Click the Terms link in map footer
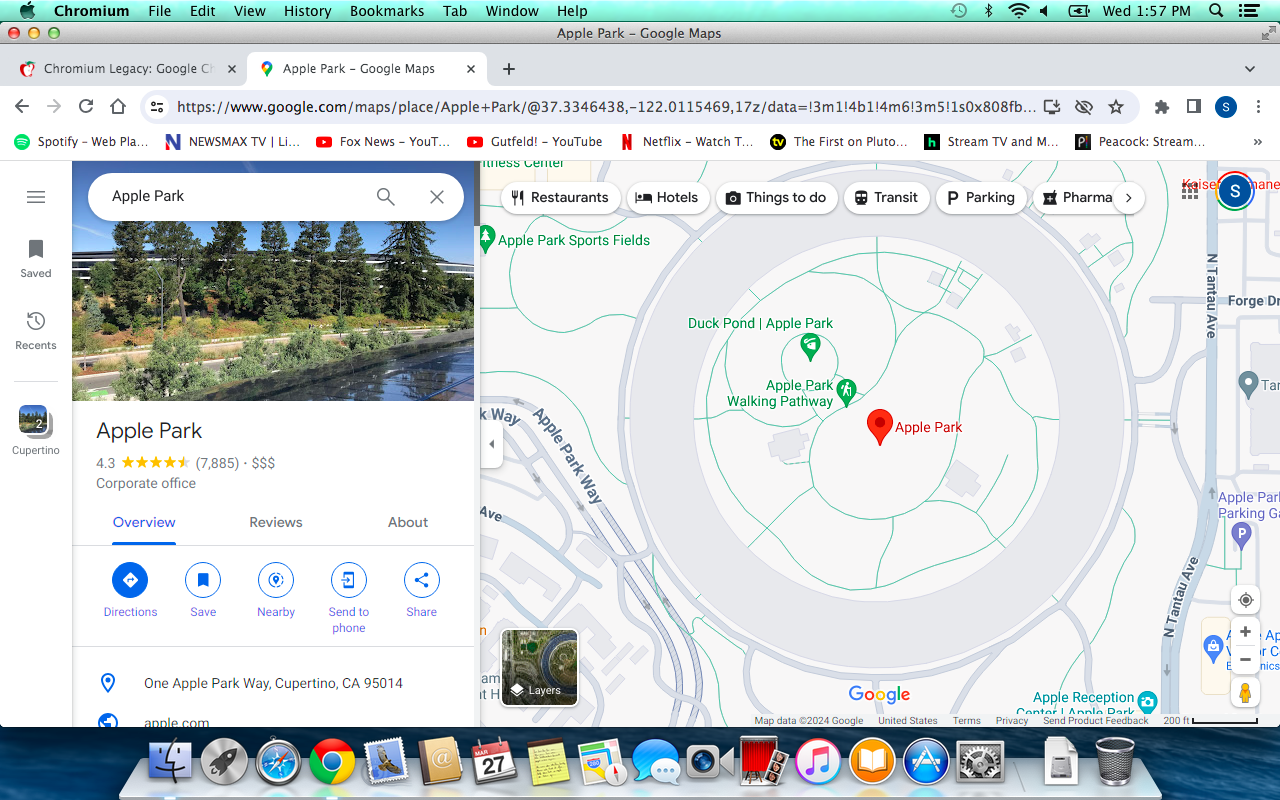This screenshot has height=800, width=1280. coord(966,720)
